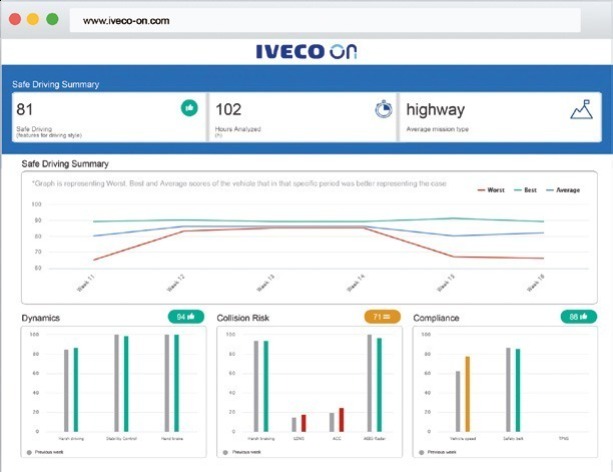613x472 pixels.
Task: Click the green maximize window button
Action: pyautogui.click(x=52, y=19)
